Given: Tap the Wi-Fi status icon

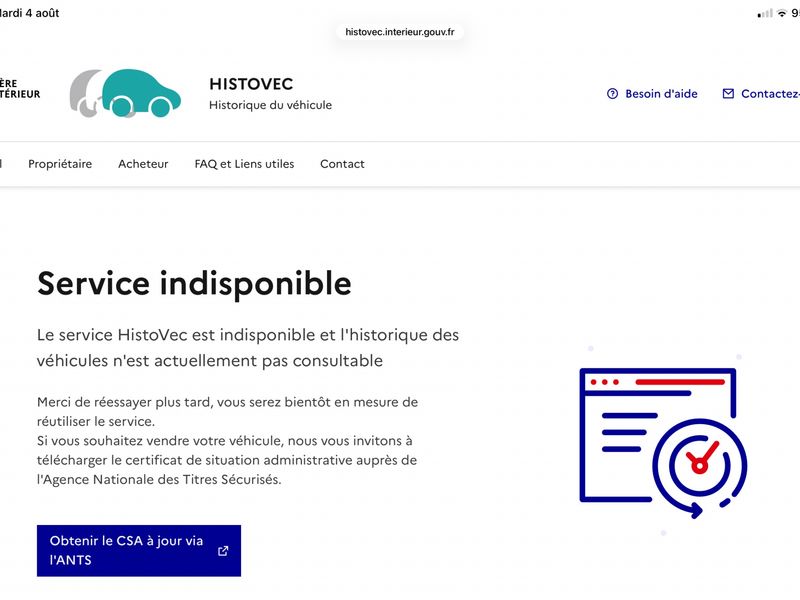Looking at the screenshot, I should click(x=782, y=14).
